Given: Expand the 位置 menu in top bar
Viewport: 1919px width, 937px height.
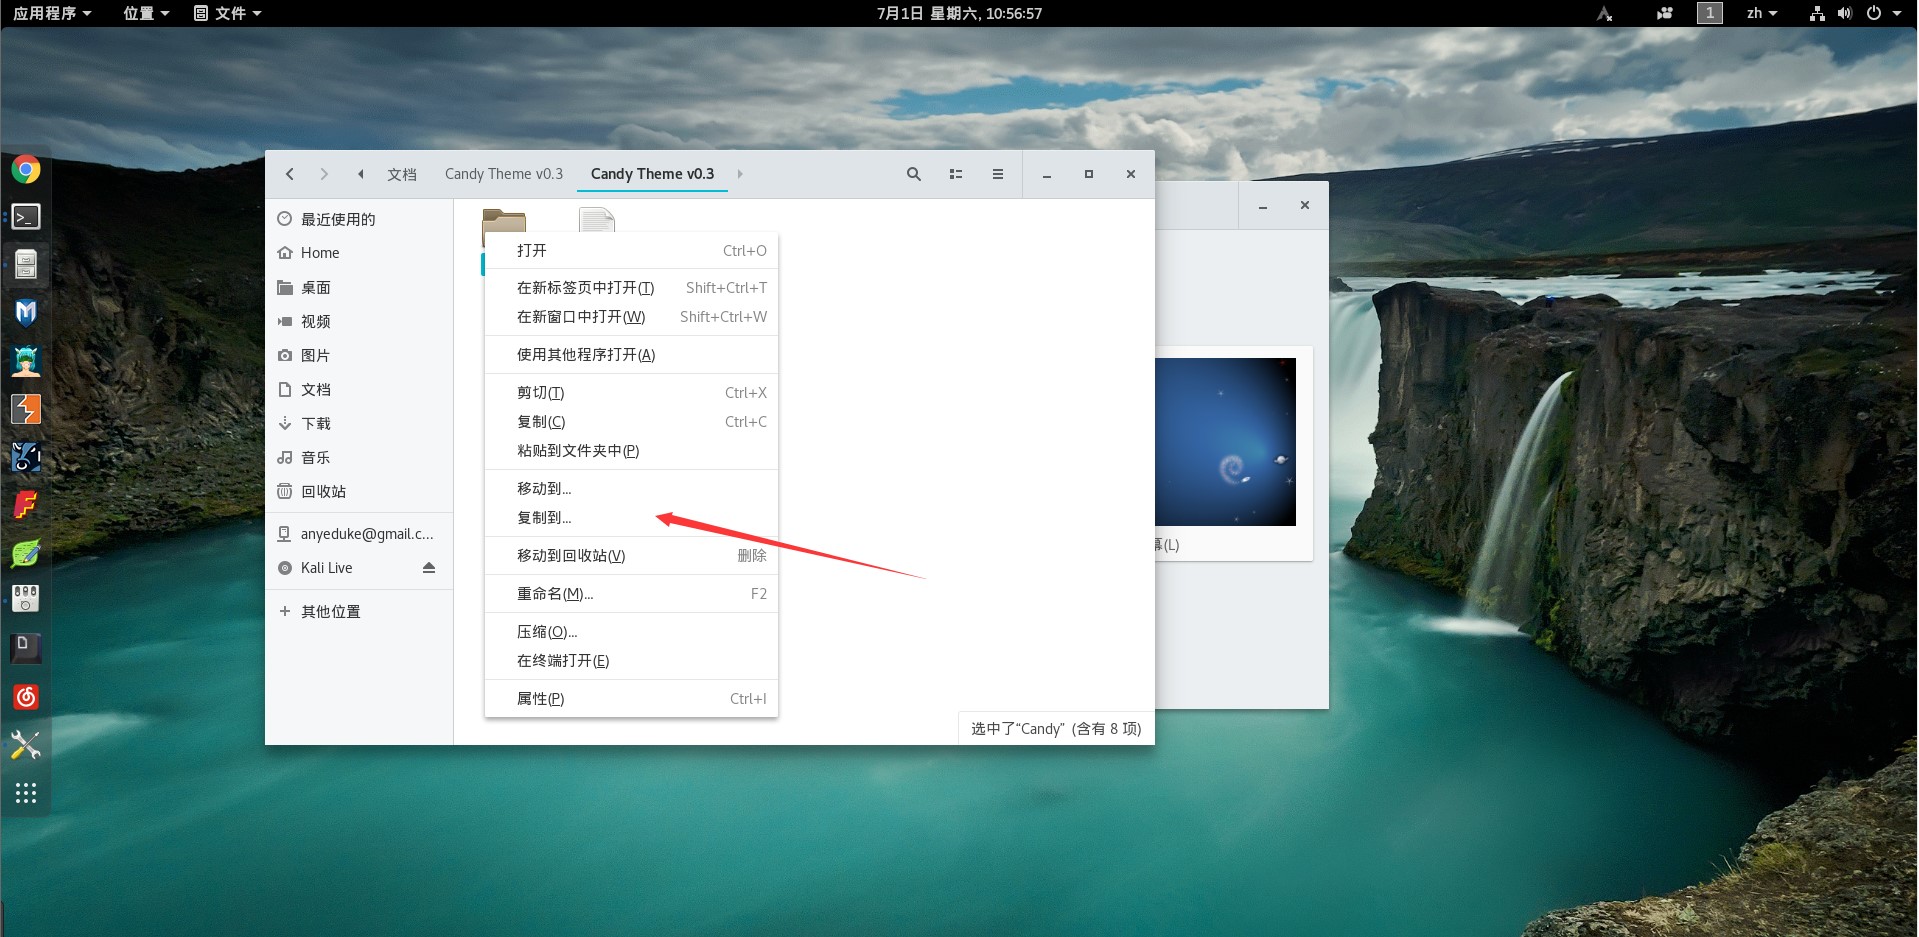Looking at the screenshot, I should coord(146,13).
